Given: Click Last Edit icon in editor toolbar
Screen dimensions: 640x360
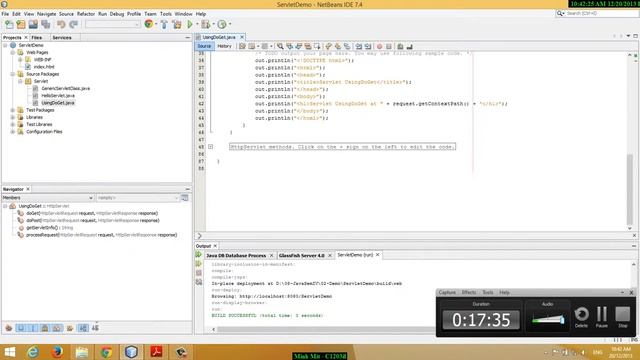Looking at the screenshot, I should pos(242,47).
